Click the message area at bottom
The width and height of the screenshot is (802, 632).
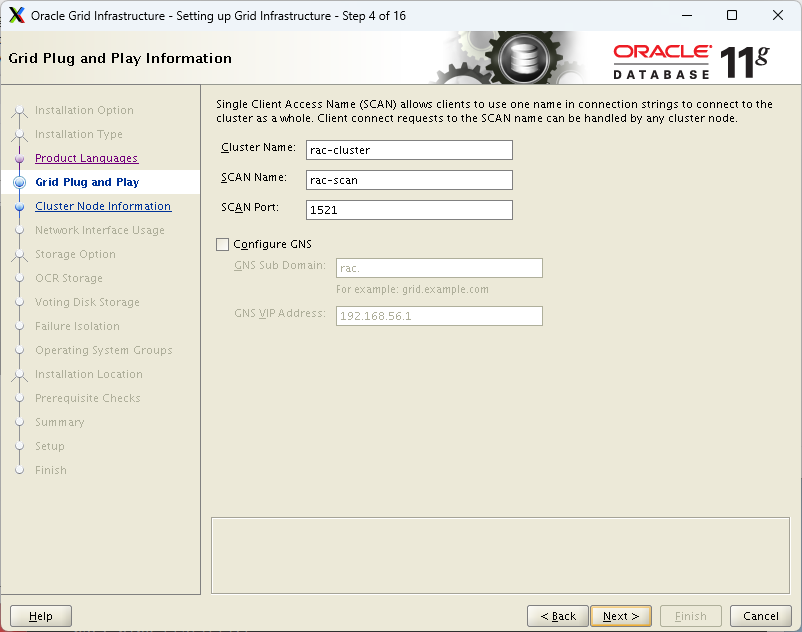[500, 556]
